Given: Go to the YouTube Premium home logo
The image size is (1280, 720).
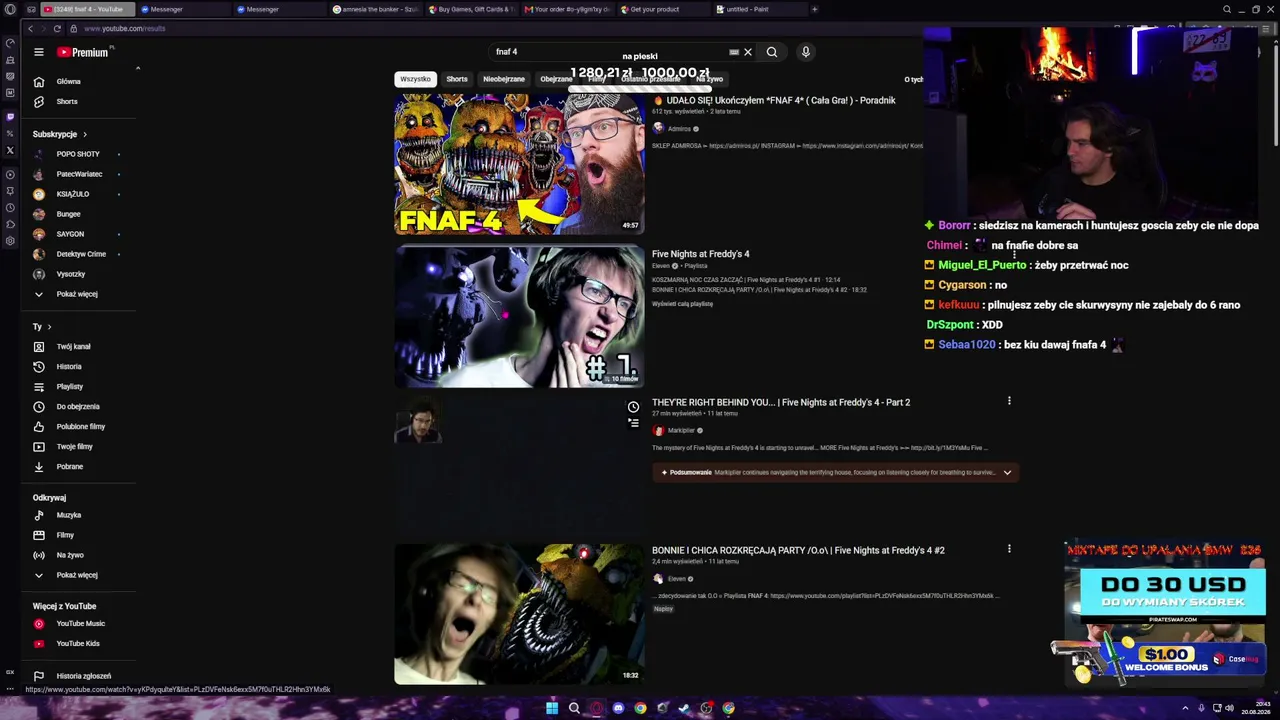Looking at the screenshot, I should point(83,52).
